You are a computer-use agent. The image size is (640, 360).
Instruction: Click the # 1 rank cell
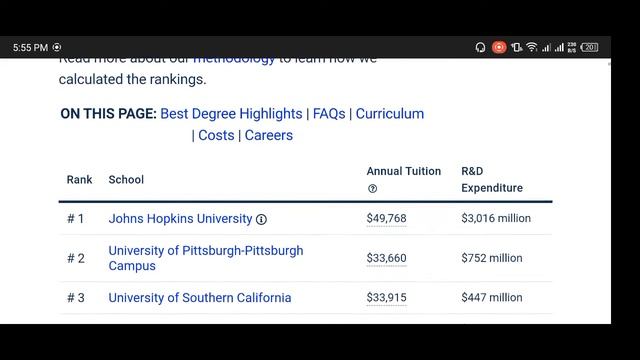click(x=76, y=219)
